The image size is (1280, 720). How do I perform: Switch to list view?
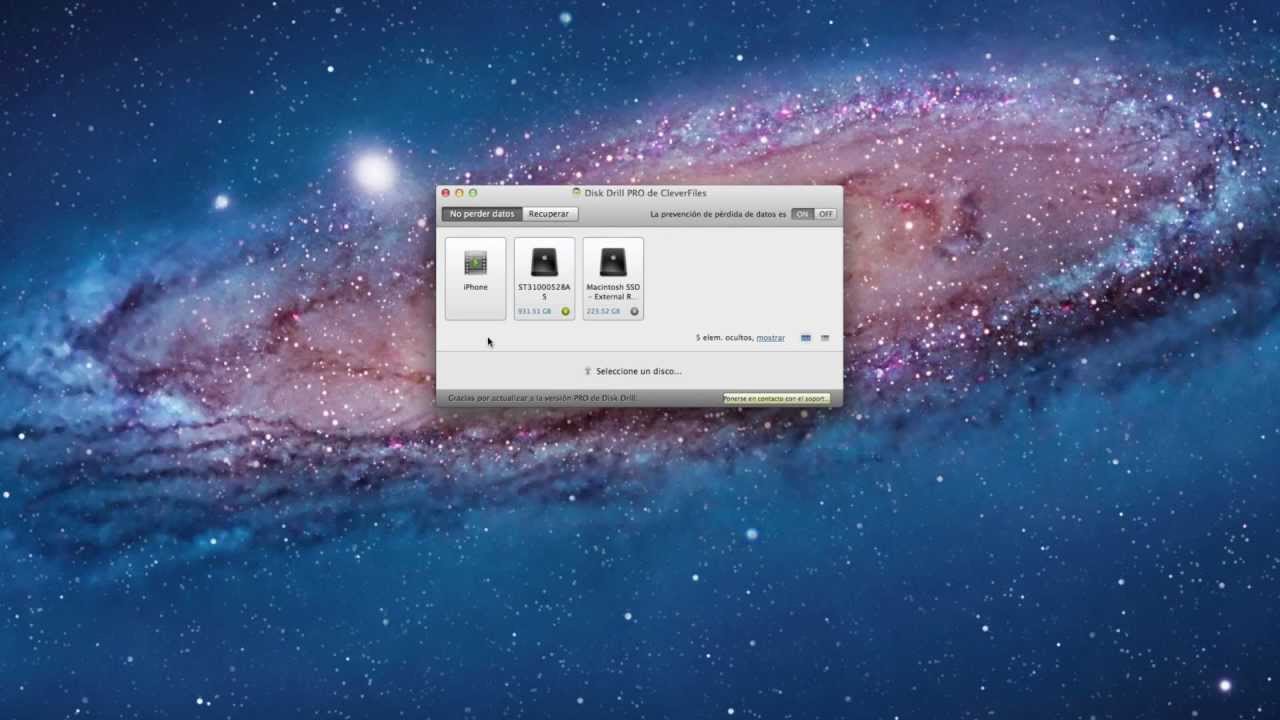pyautogui.click(x=825, y=338)
